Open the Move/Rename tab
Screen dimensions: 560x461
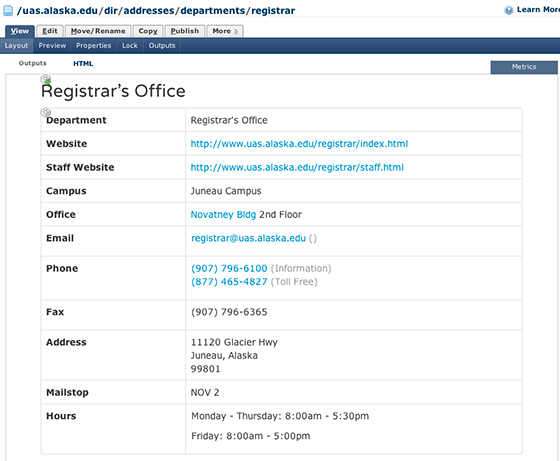98,31
